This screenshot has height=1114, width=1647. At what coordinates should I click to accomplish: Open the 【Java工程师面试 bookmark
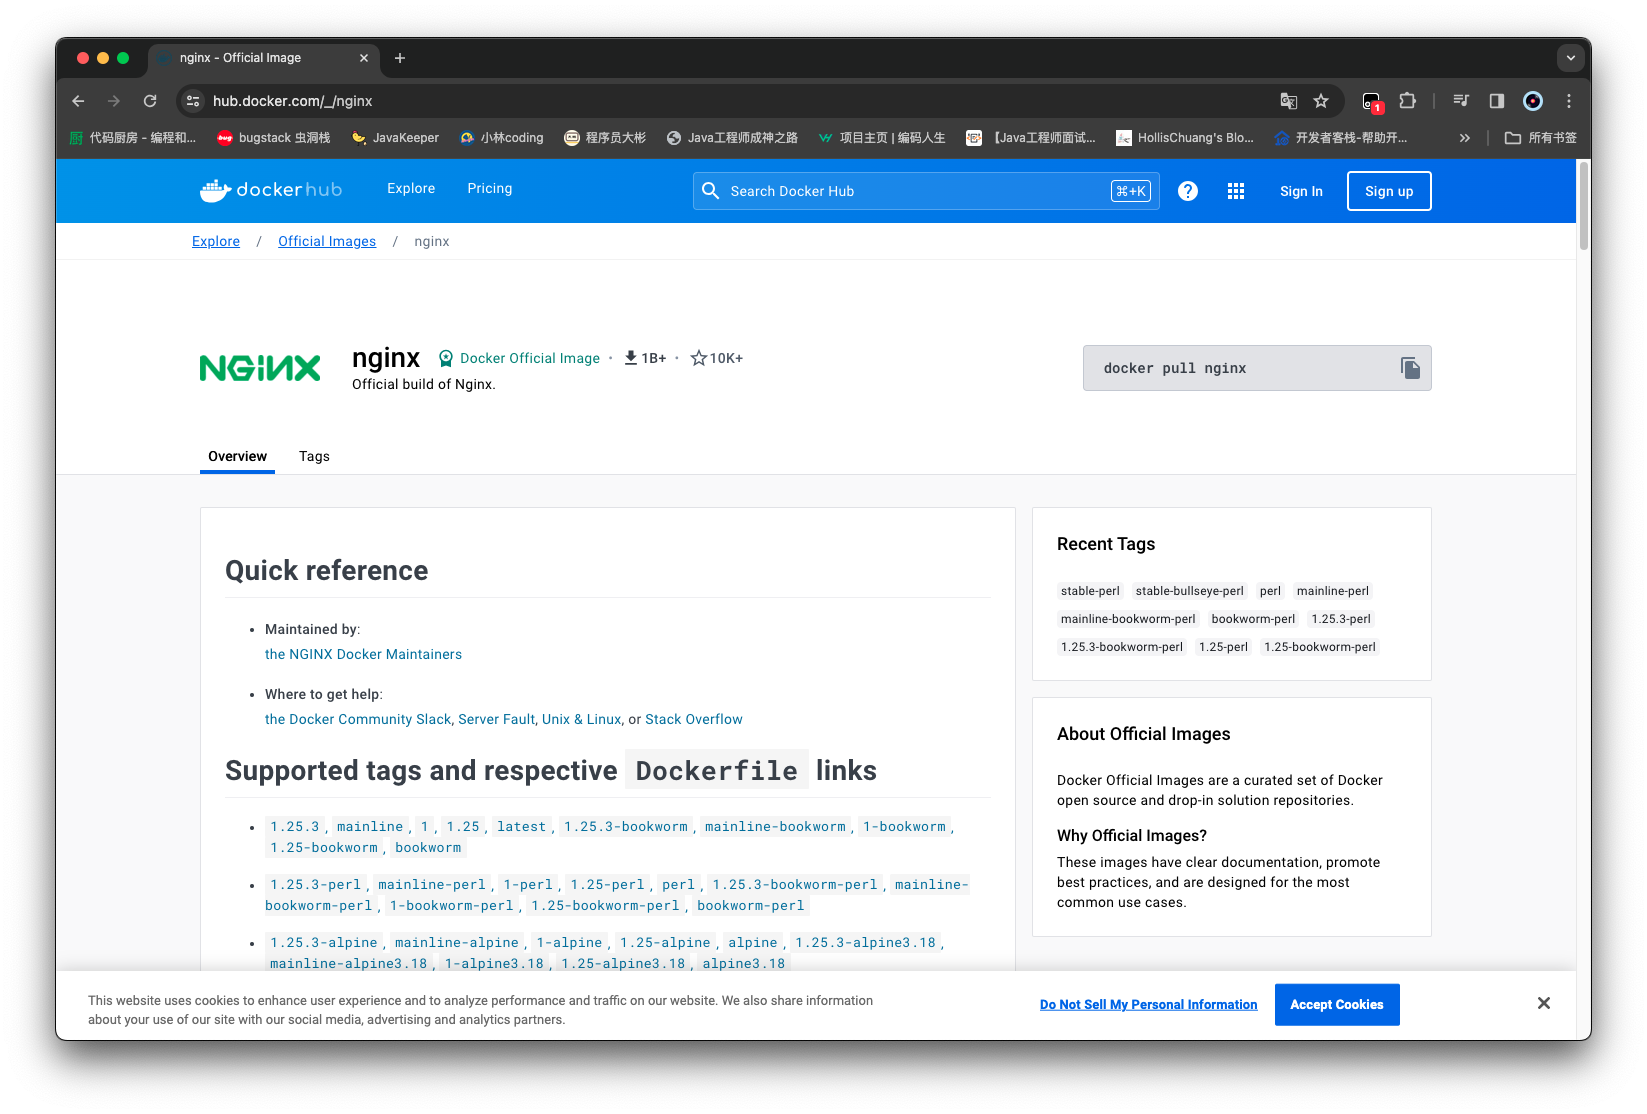(1031, 138)
